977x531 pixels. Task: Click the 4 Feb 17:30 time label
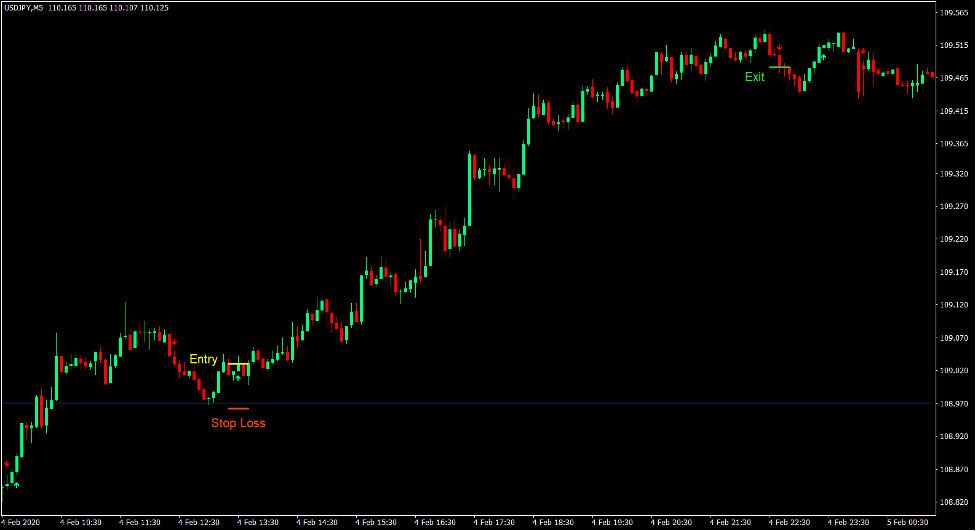495,522
